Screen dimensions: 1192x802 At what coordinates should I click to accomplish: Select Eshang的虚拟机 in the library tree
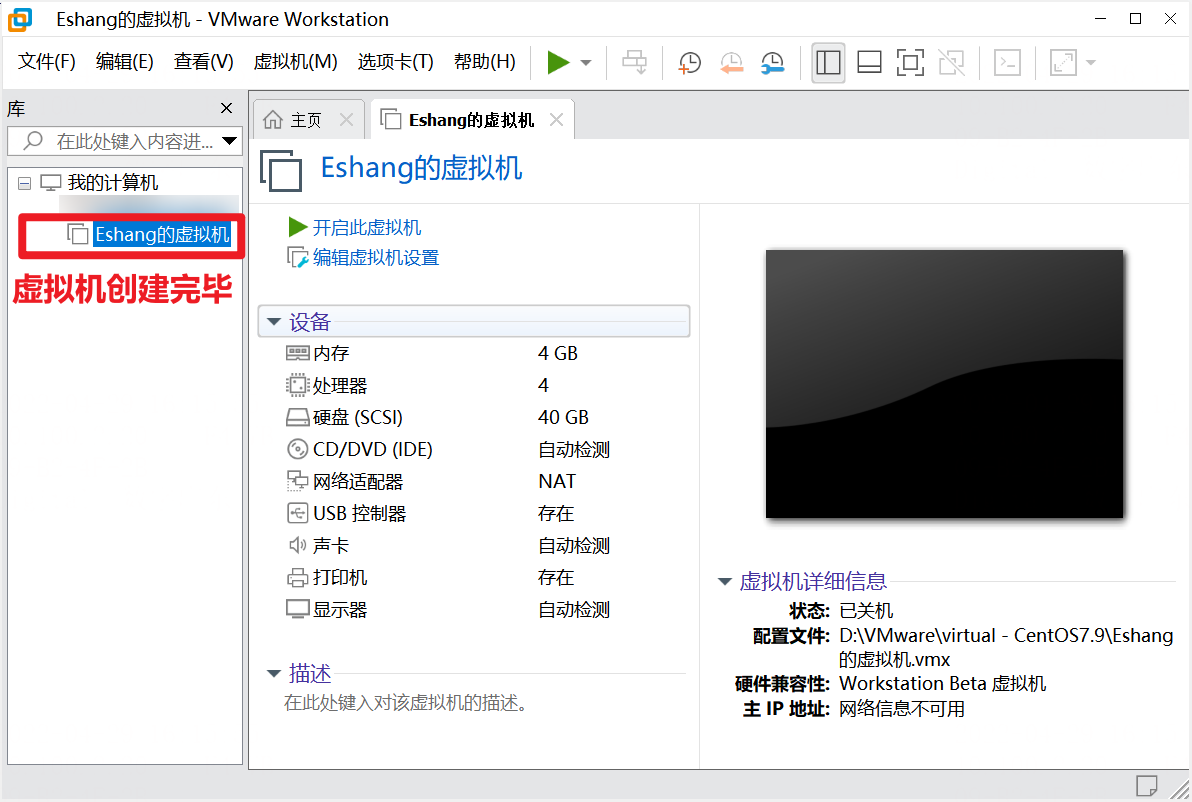coord(162,234)
